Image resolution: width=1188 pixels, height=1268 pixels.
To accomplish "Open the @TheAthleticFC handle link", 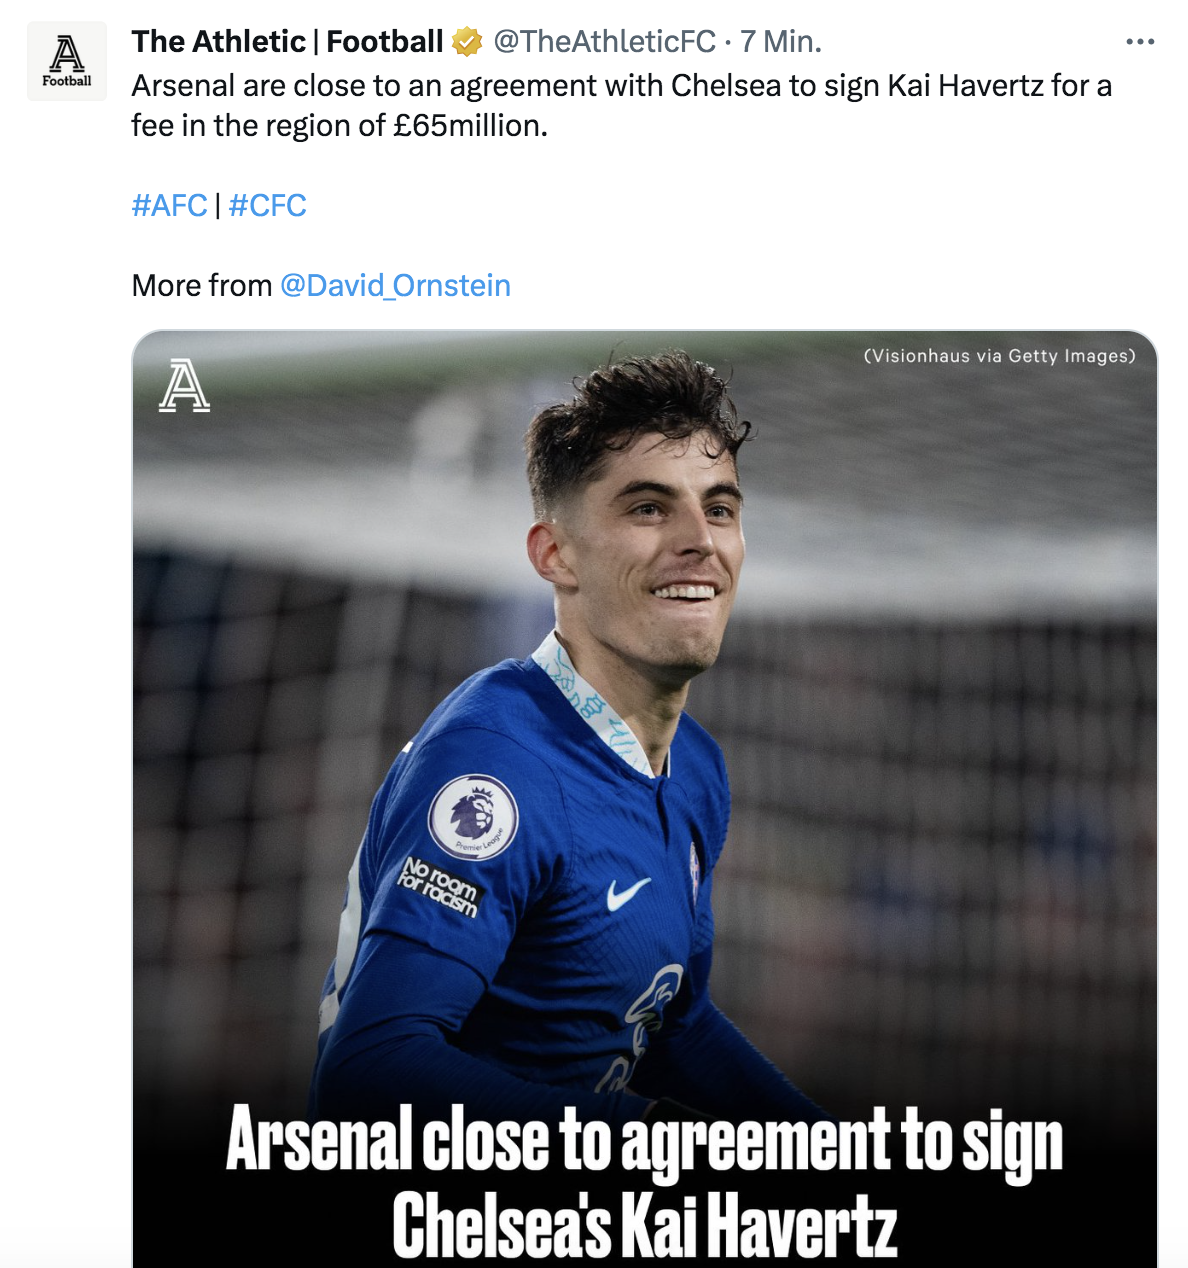I will 604,42.
